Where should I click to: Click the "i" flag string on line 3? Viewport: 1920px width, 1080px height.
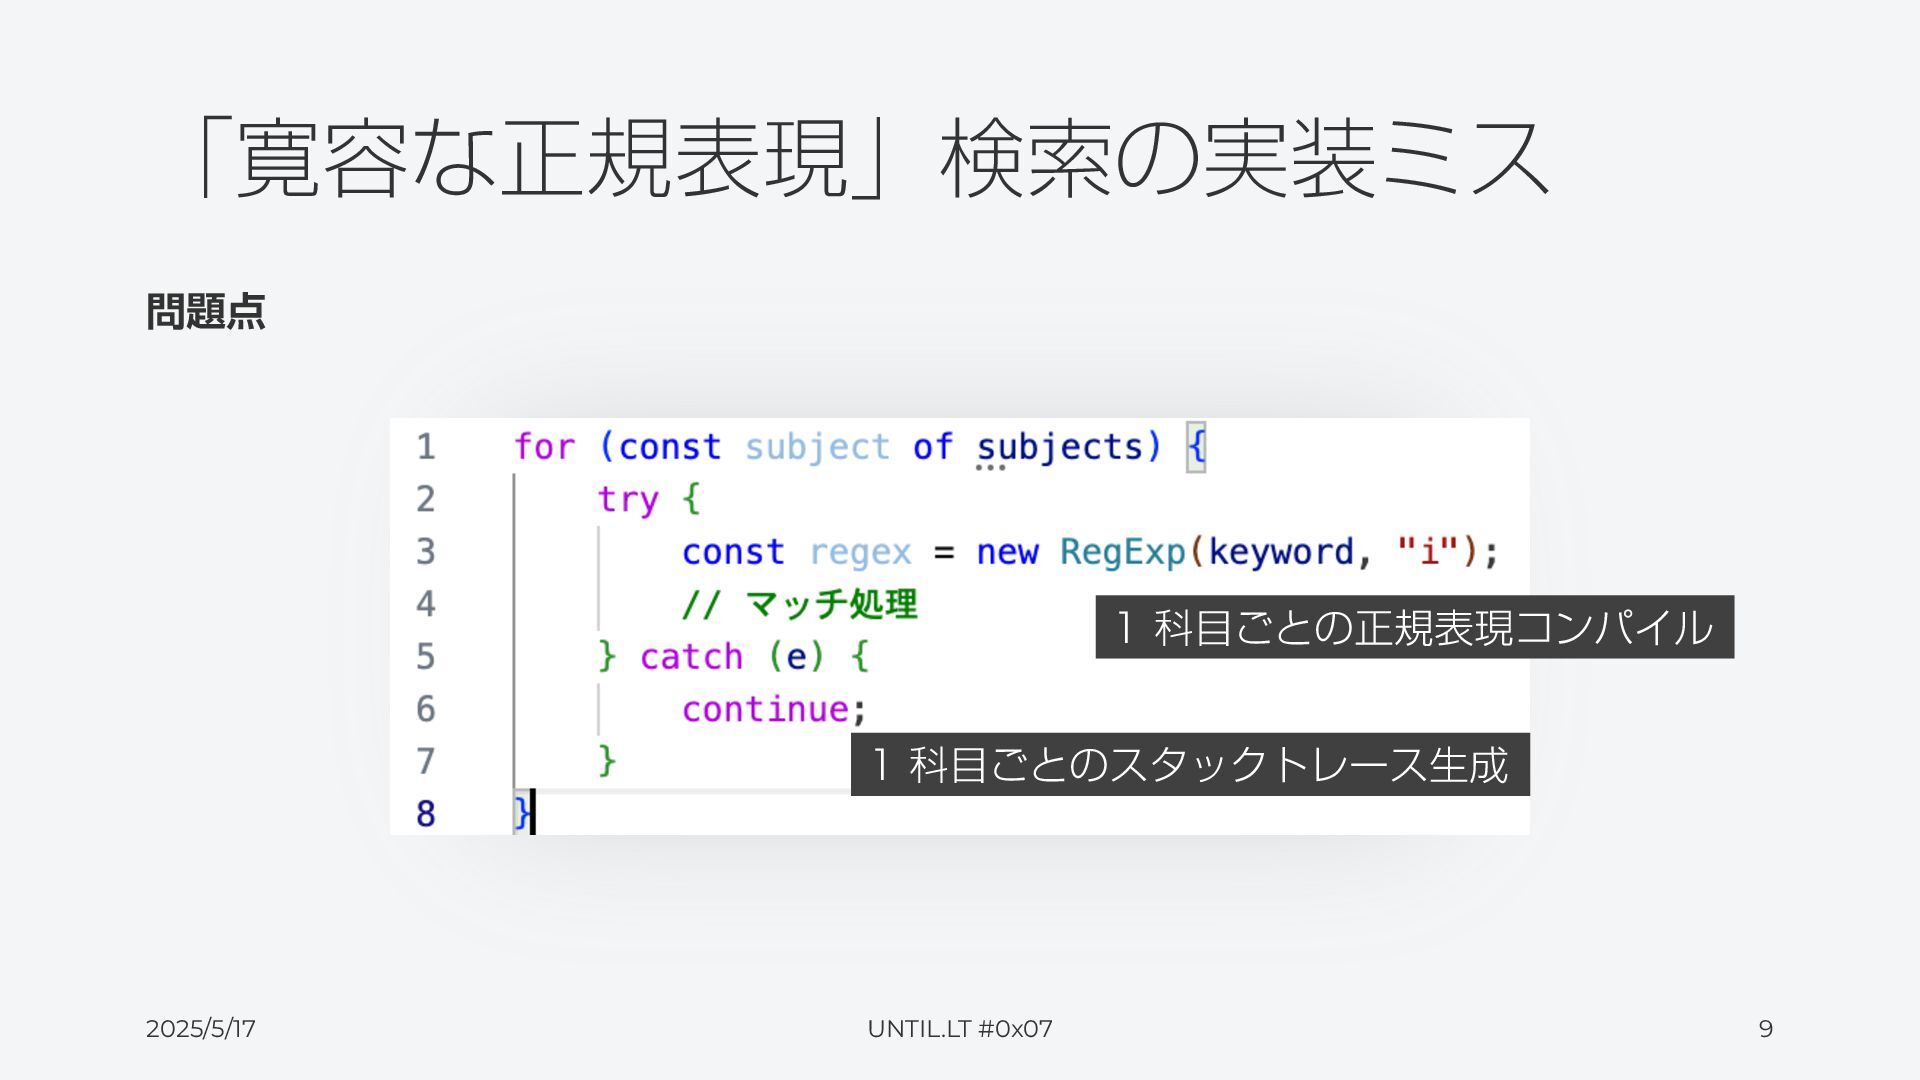(1428, 551)
